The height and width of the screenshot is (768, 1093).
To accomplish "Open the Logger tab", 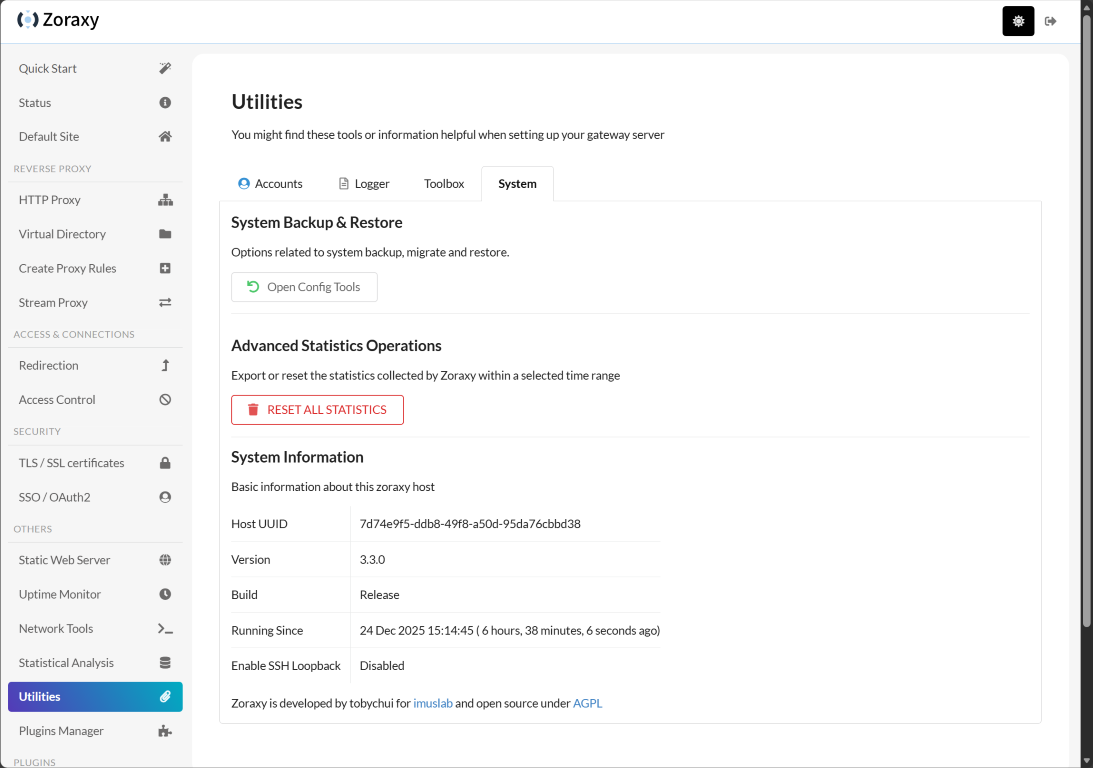I will click(364, 184).
